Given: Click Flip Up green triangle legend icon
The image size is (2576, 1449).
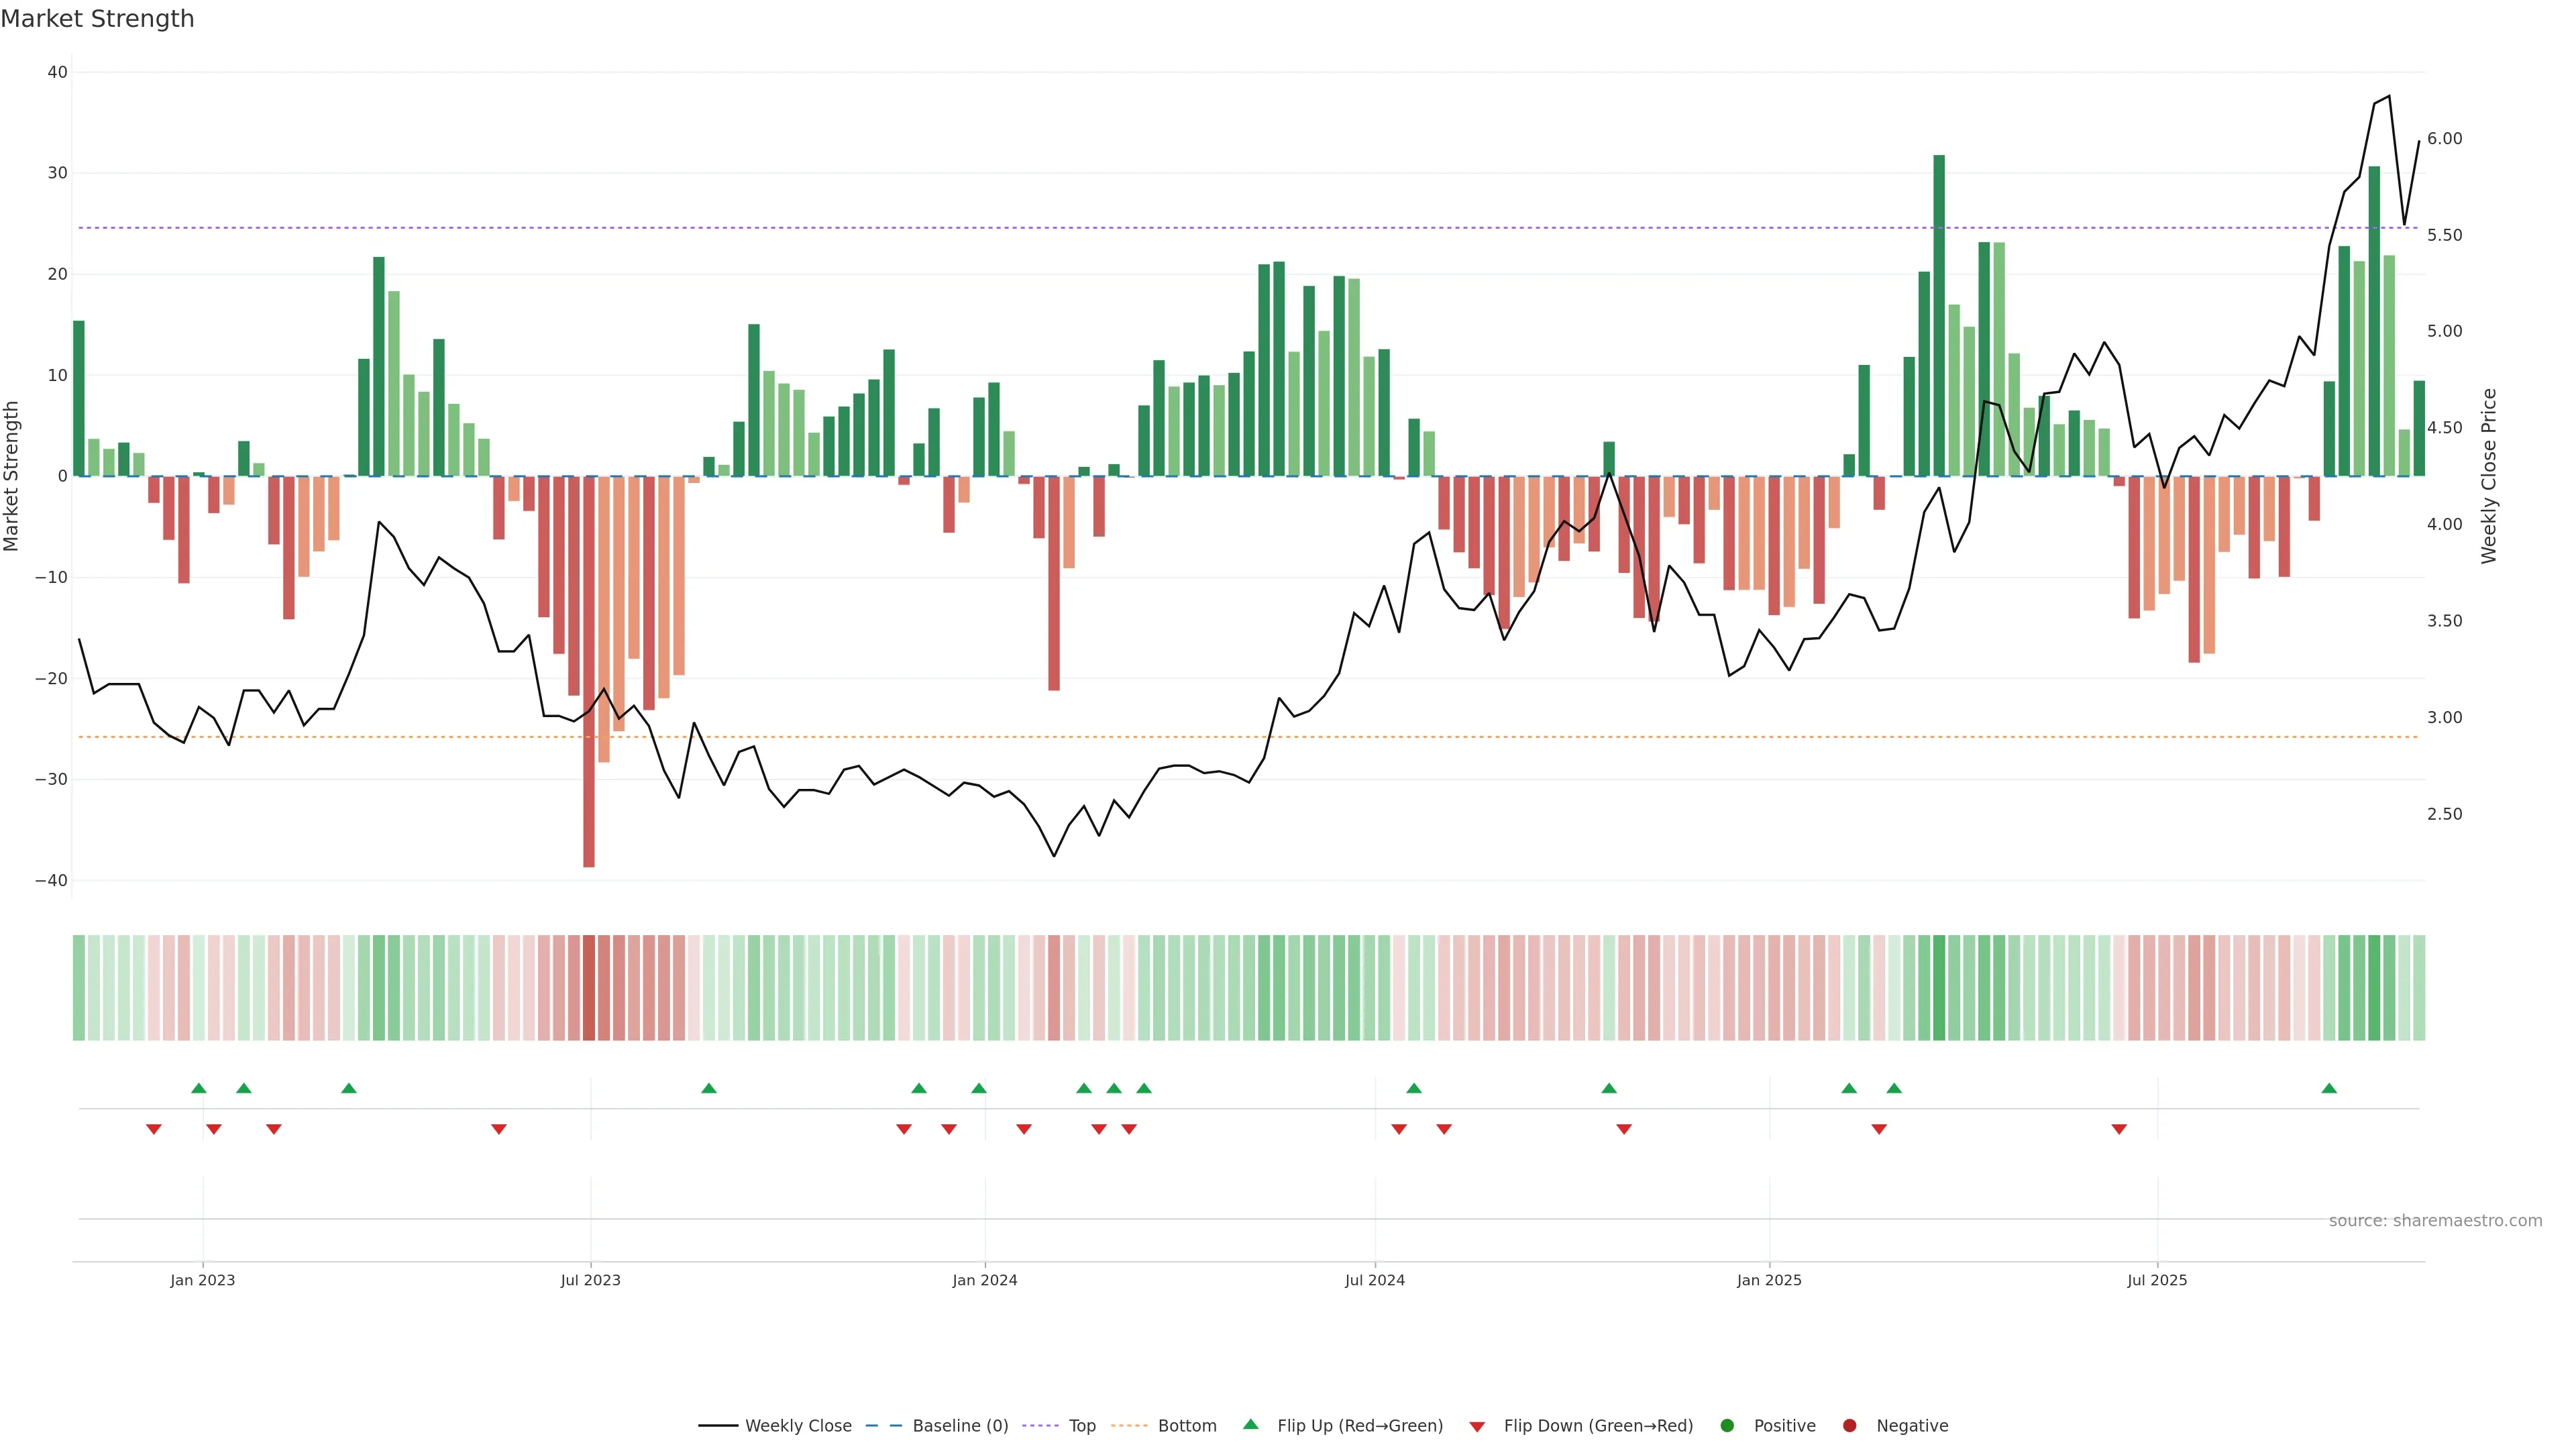Looking at the screenshot, I should pyautogui.click(x=1250, y=1424).
